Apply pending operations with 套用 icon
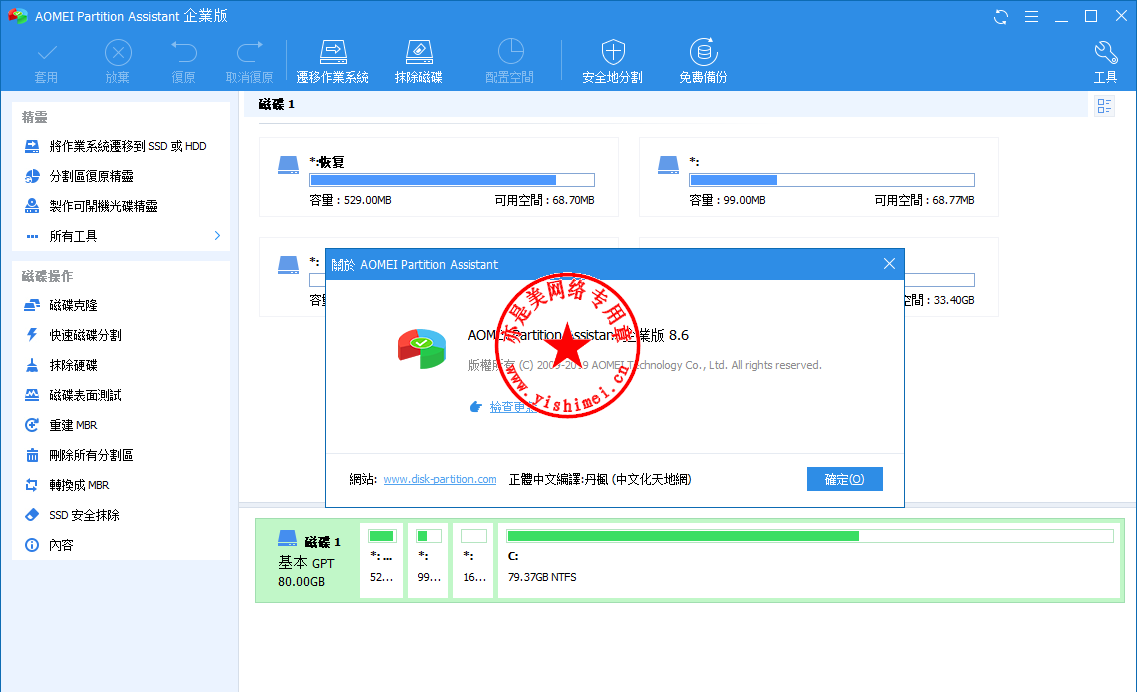This screenshot has width=1137, height=692. click(x=46, y=60)
